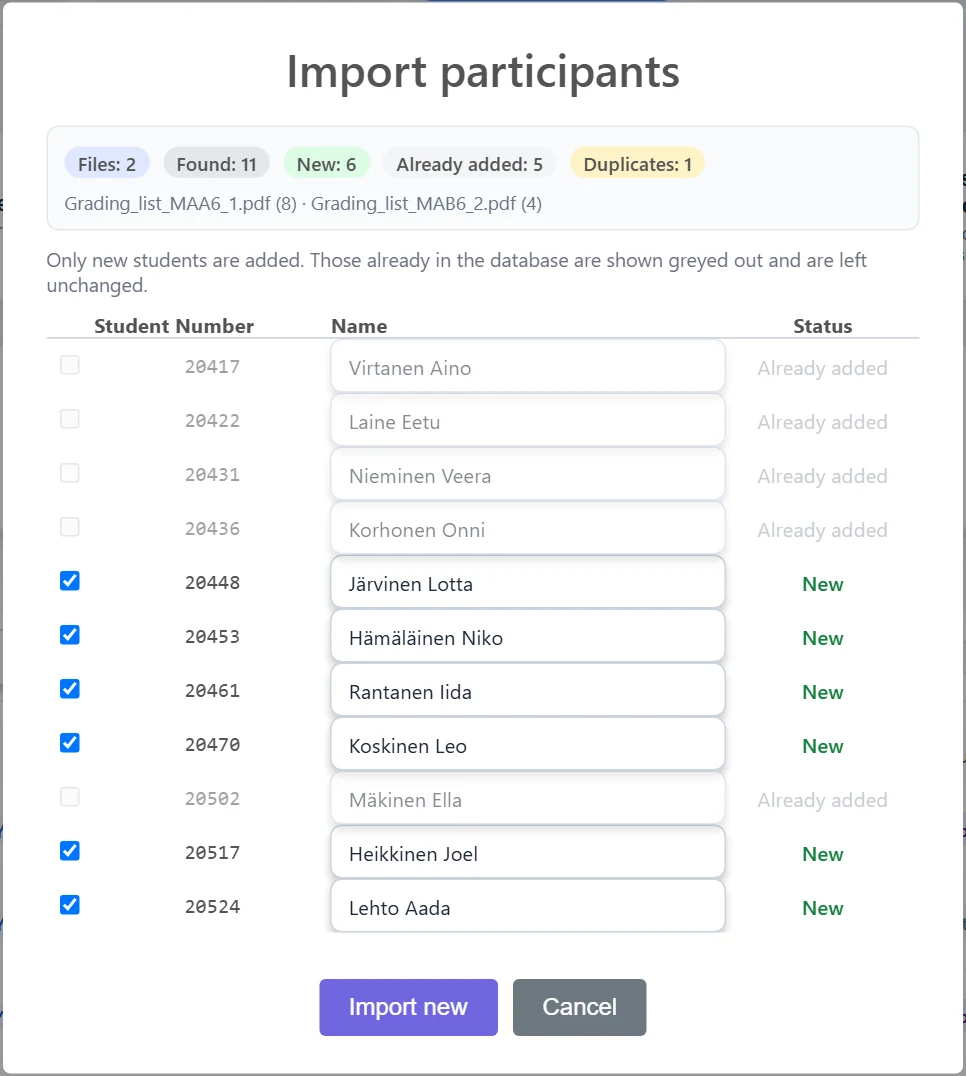Click the Student Number column header
Screen dimensions: 966x1076
pyautogui.click(x=174, y=326)
